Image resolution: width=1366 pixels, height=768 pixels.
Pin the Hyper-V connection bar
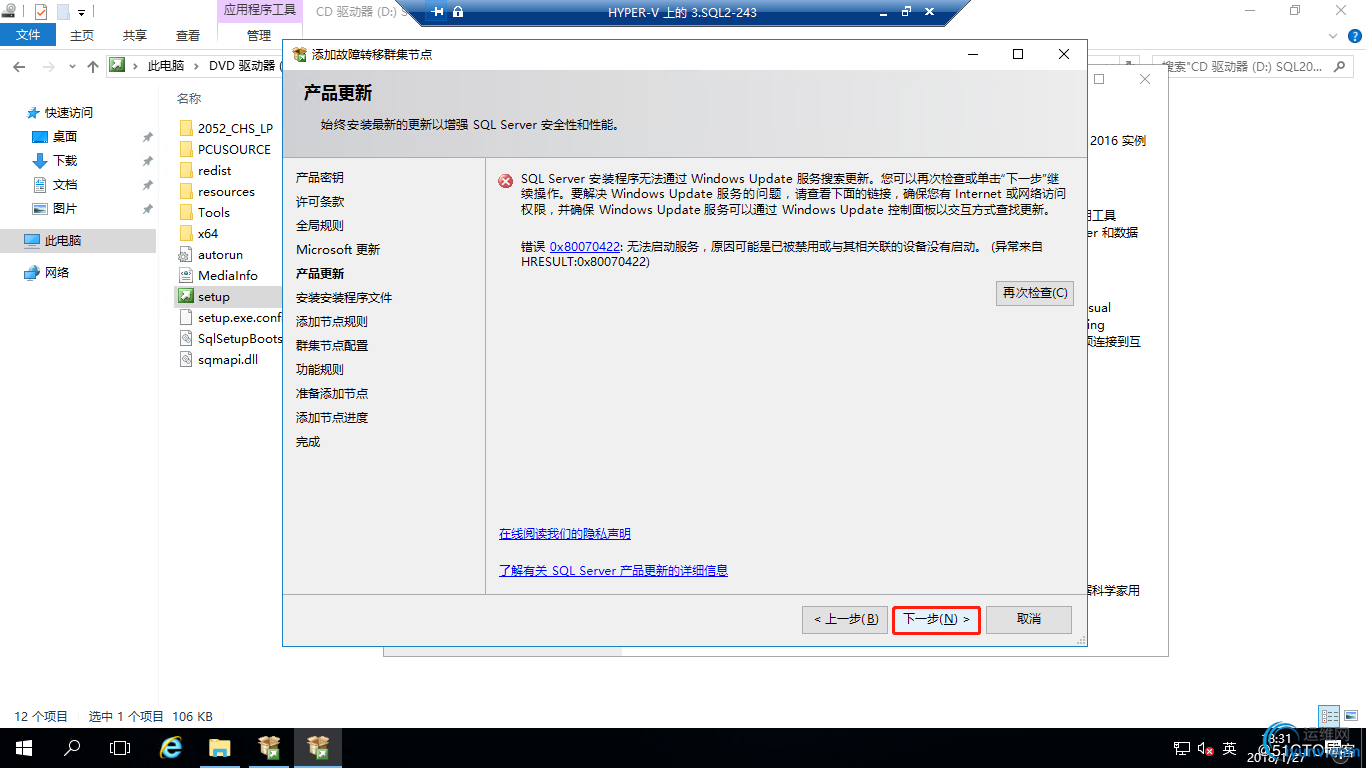point(437,12)
